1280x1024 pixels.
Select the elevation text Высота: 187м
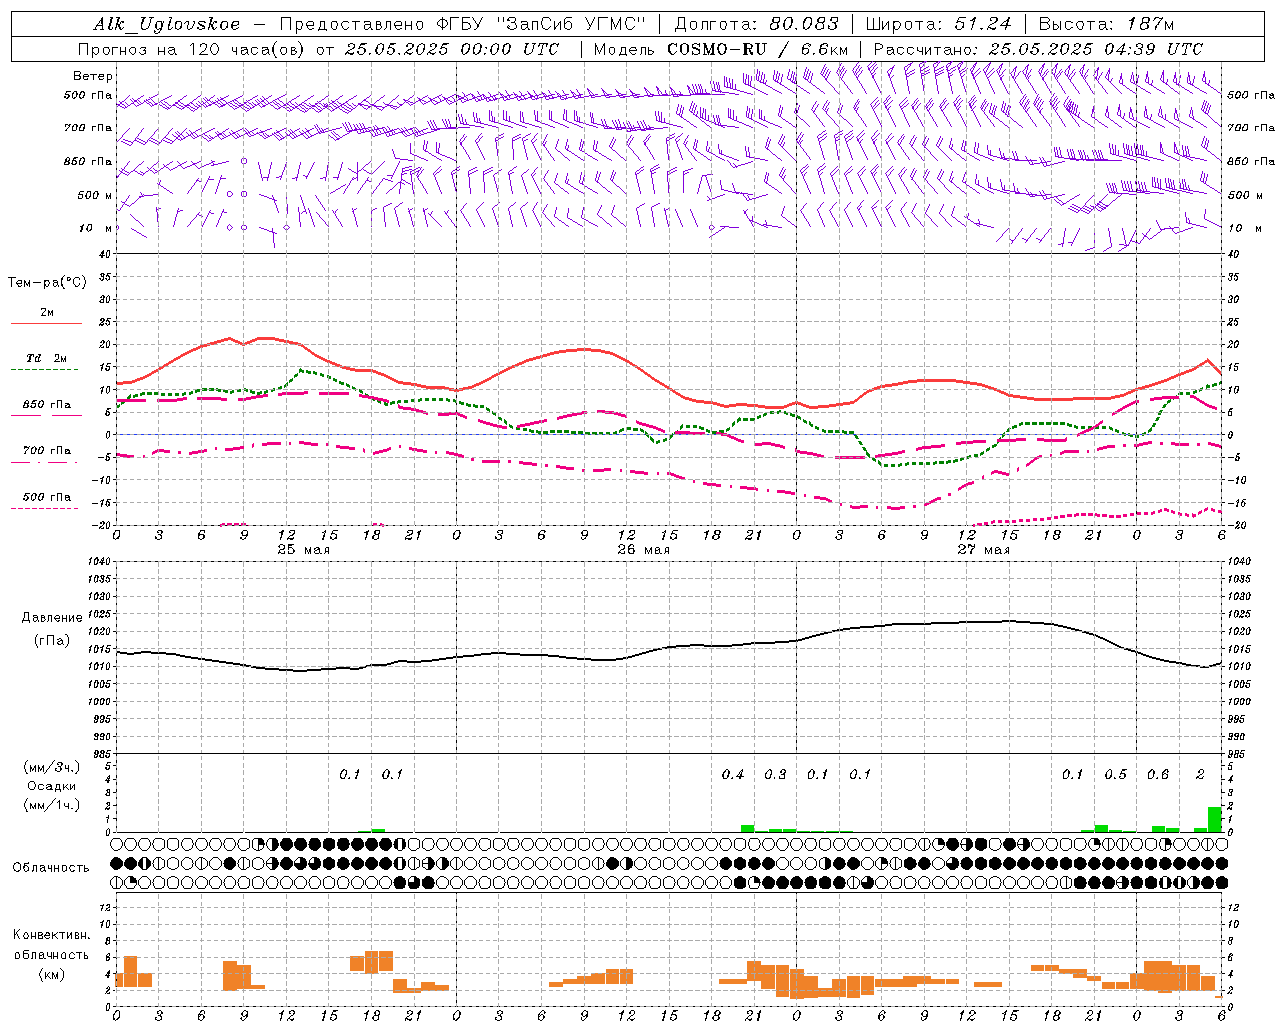click(1106, 24)
